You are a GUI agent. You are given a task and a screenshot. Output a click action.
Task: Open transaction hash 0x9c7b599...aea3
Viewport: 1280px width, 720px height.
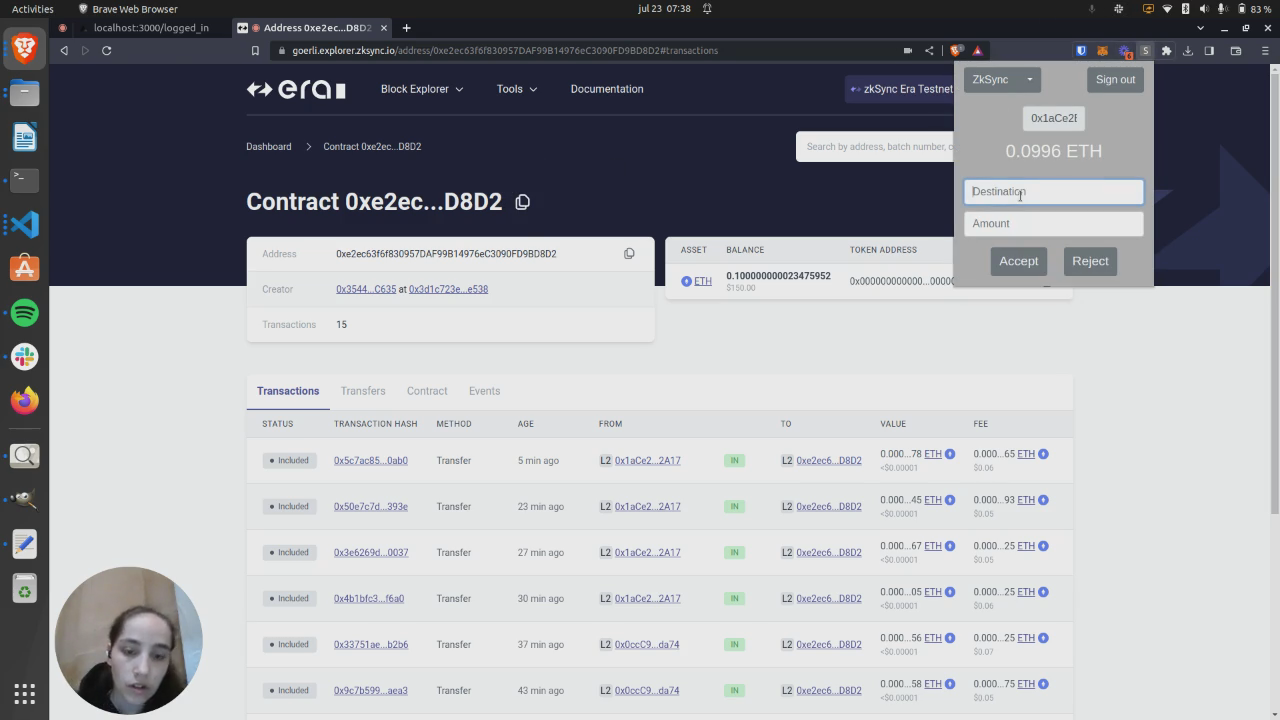click(371, 691)
